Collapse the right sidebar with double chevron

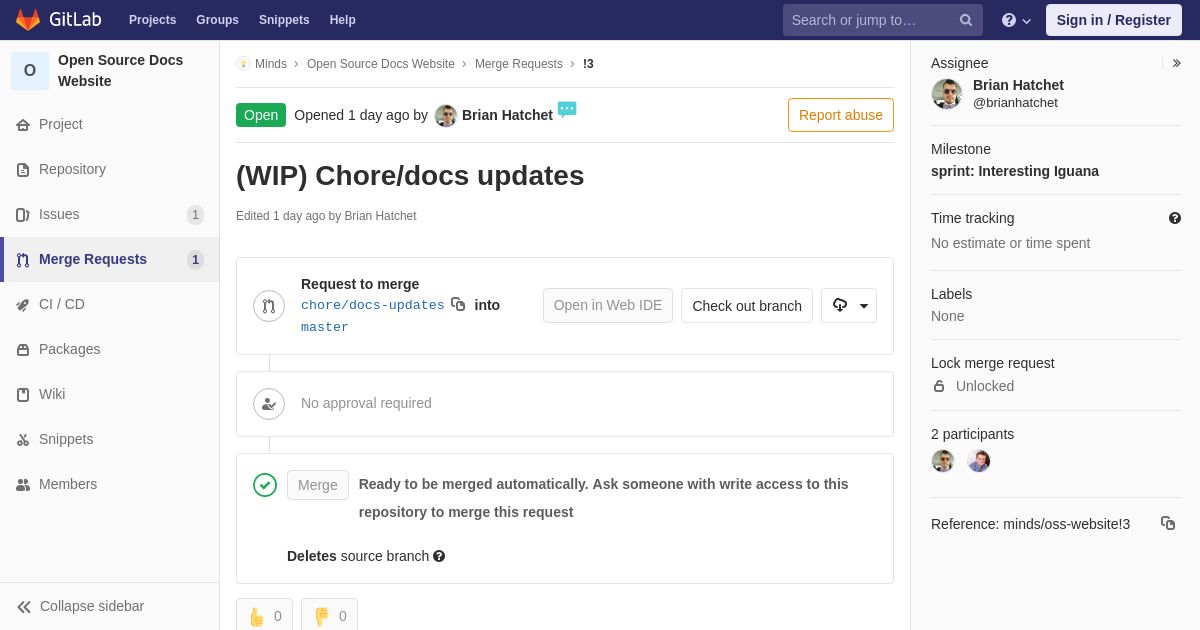(x=1176, y=63)
